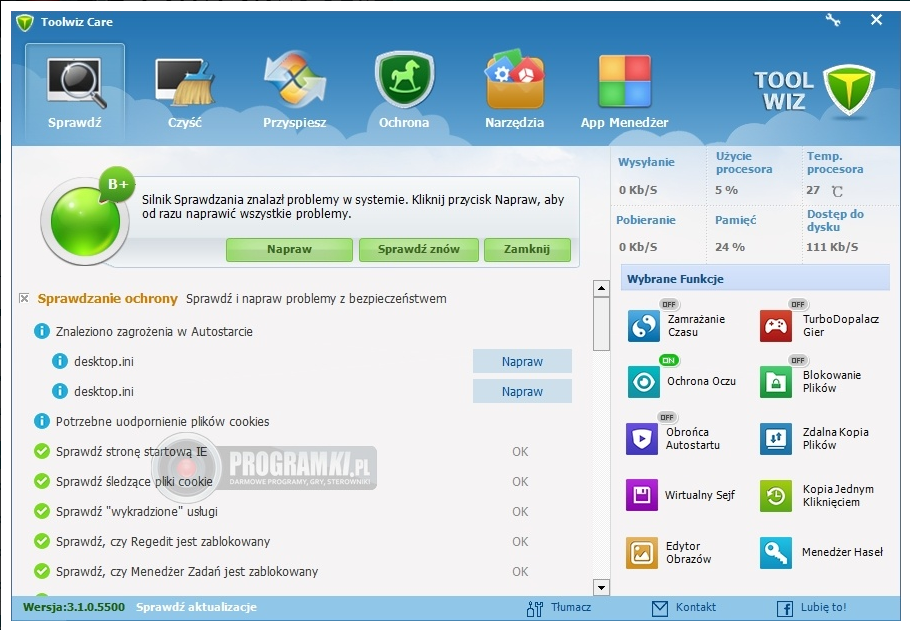The width and height of the screenshot is (910, 630).
Task: Open Kopia Jednym Kliknięciem icon
Action: (776, 496)
